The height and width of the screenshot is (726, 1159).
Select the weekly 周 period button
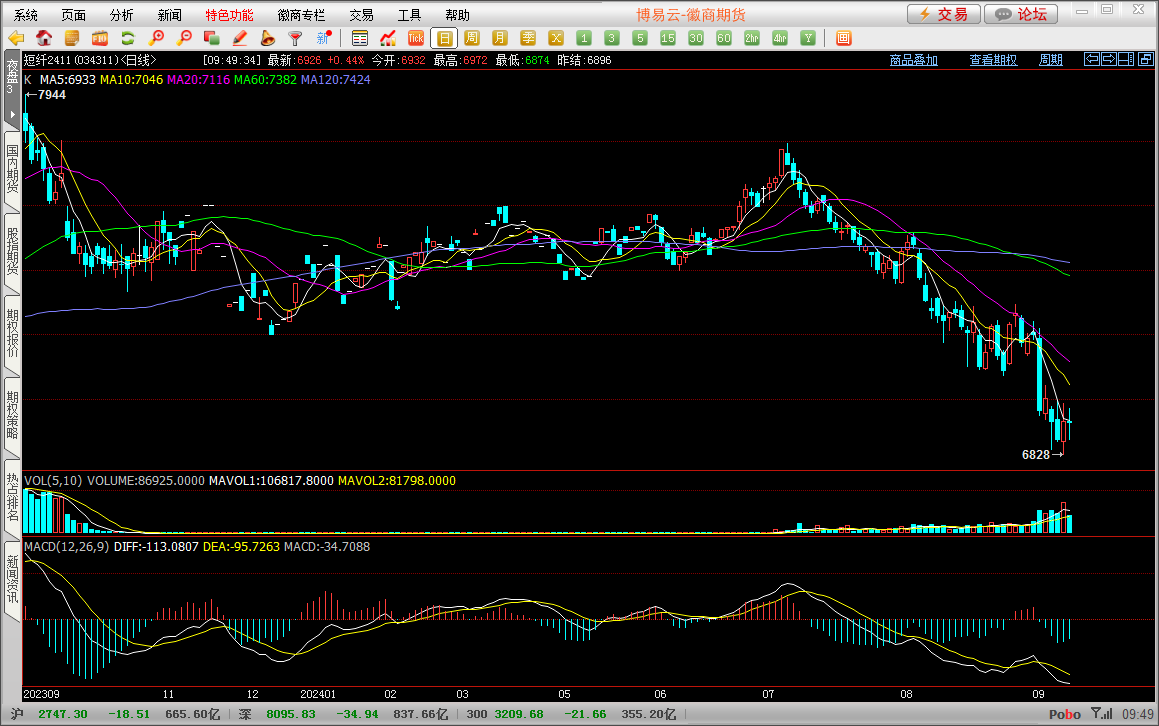pyautogui.click(x=472, y=38)
